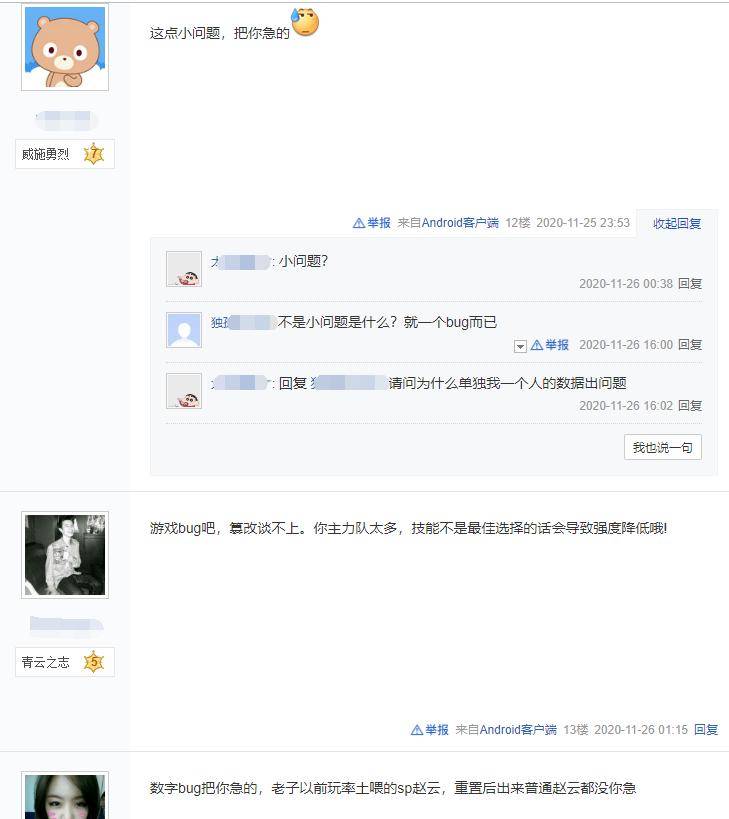729x819 pixels.
Task: Click the bear avatar of 12楼 poster
Action: (65, 47)
